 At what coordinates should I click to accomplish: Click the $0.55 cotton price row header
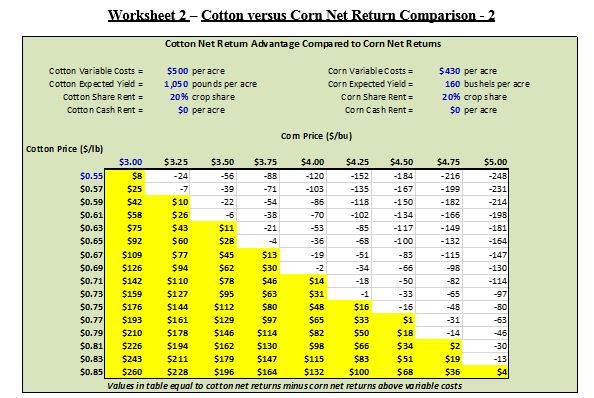click(91, 176)
